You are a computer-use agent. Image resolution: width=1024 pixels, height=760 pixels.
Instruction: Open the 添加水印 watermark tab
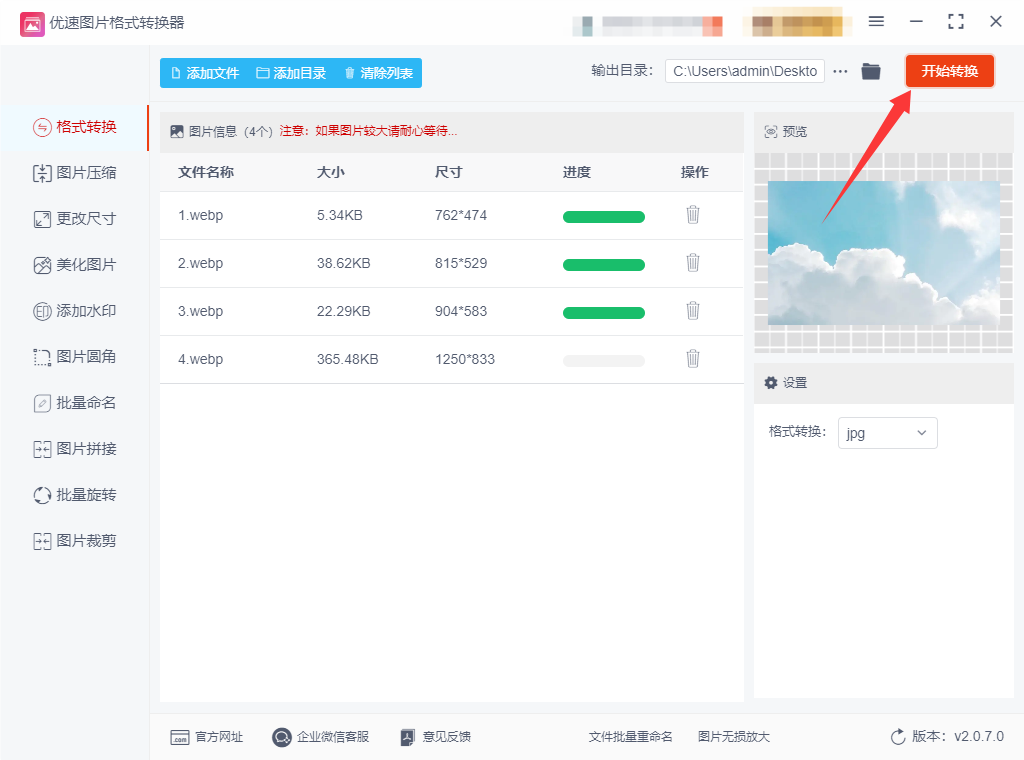click(74, 311)
